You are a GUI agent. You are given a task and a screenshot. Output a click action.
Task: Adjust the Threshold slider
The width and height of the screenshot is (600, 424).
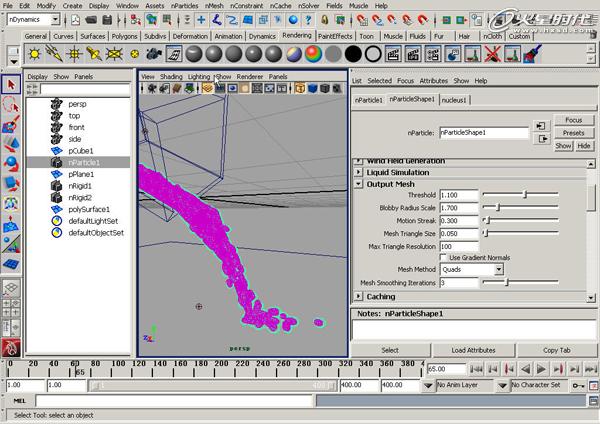[525, 195]
